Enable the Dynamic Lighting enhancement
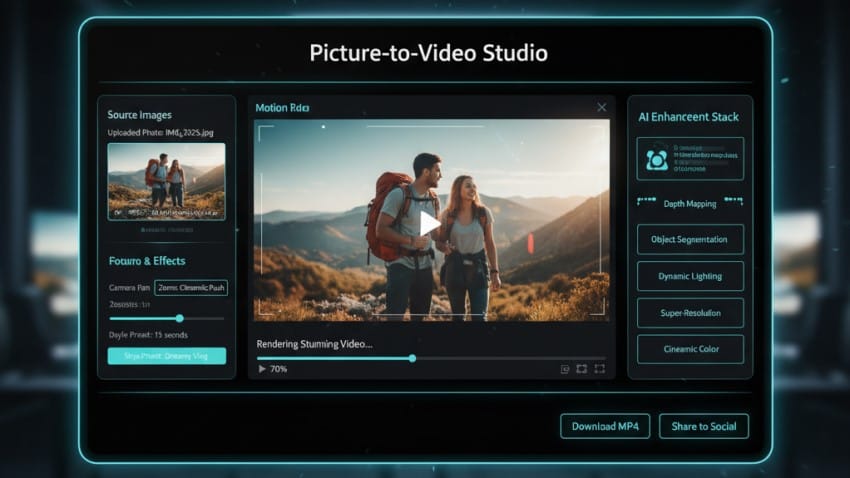This screenshot has height=478, width=850. tap(690, 276)
